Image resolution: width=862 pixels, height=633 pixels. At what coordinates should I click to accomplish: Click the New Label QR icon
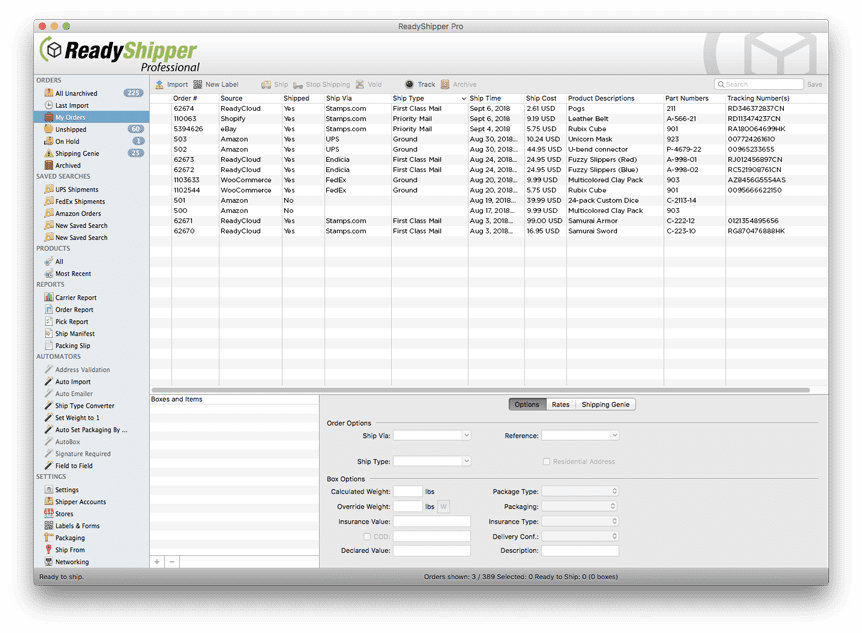tap(197, 84)
